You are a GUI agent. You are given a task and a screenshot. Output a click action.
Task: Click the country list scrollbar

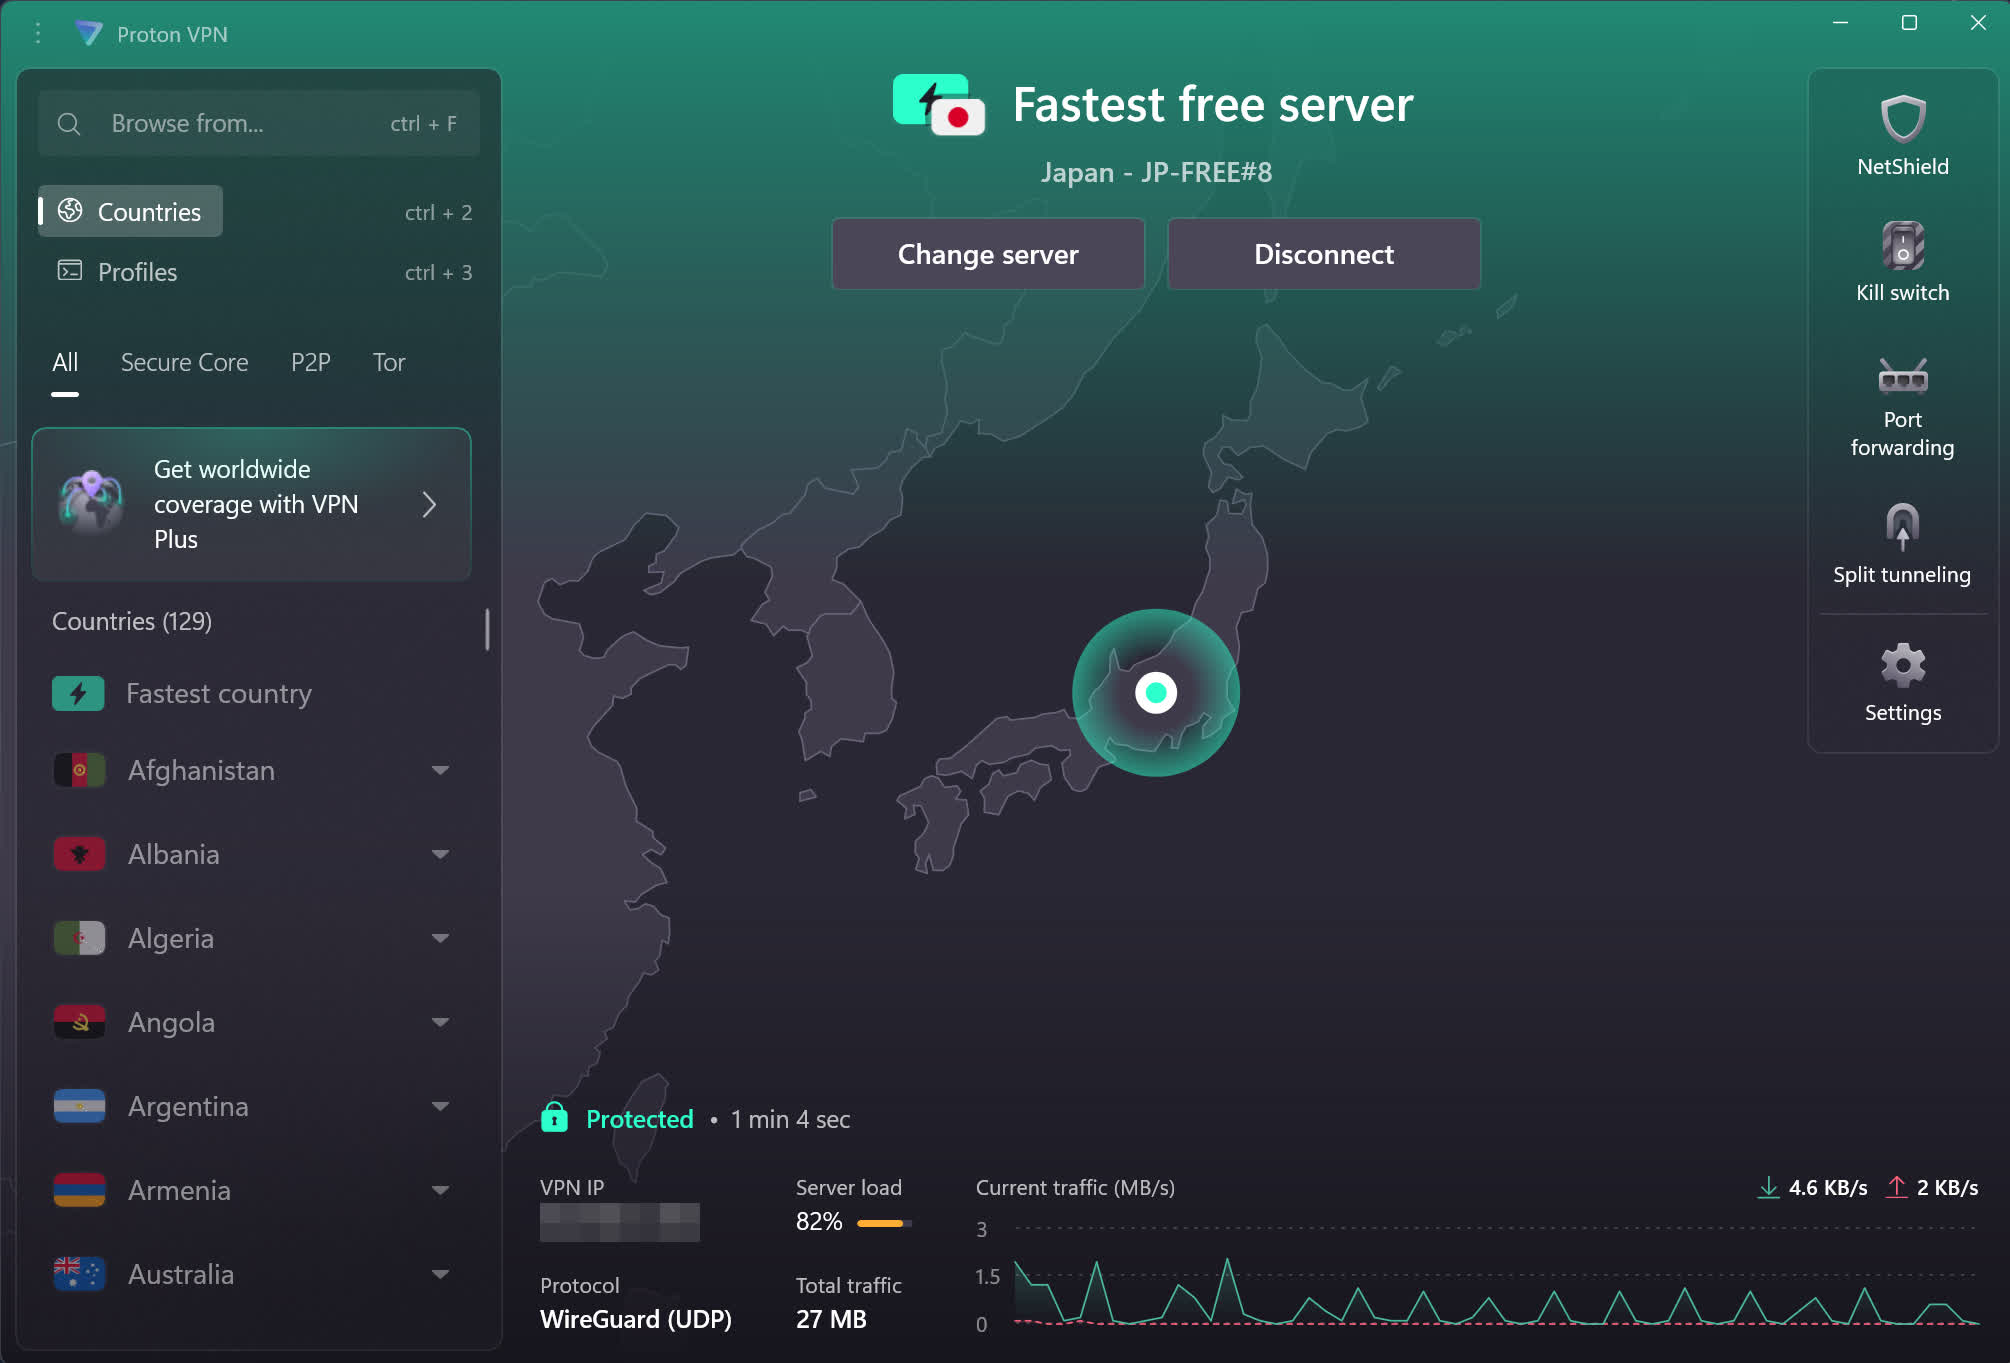(x=487, y=630)
